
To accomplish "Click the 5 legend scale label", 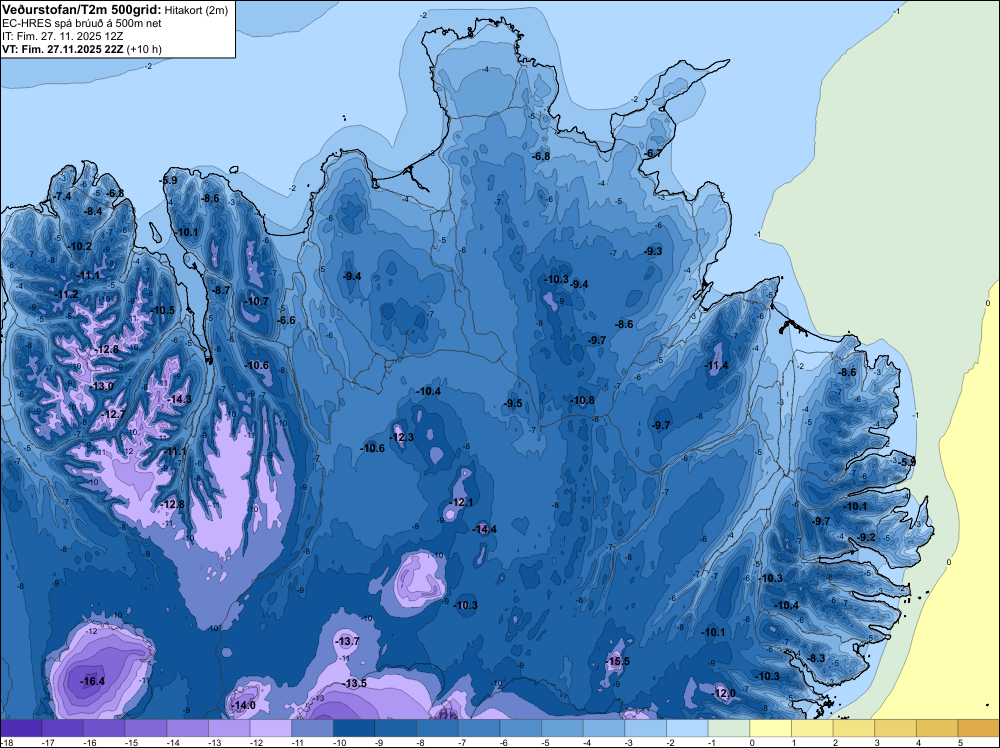I will click(960, 742).
